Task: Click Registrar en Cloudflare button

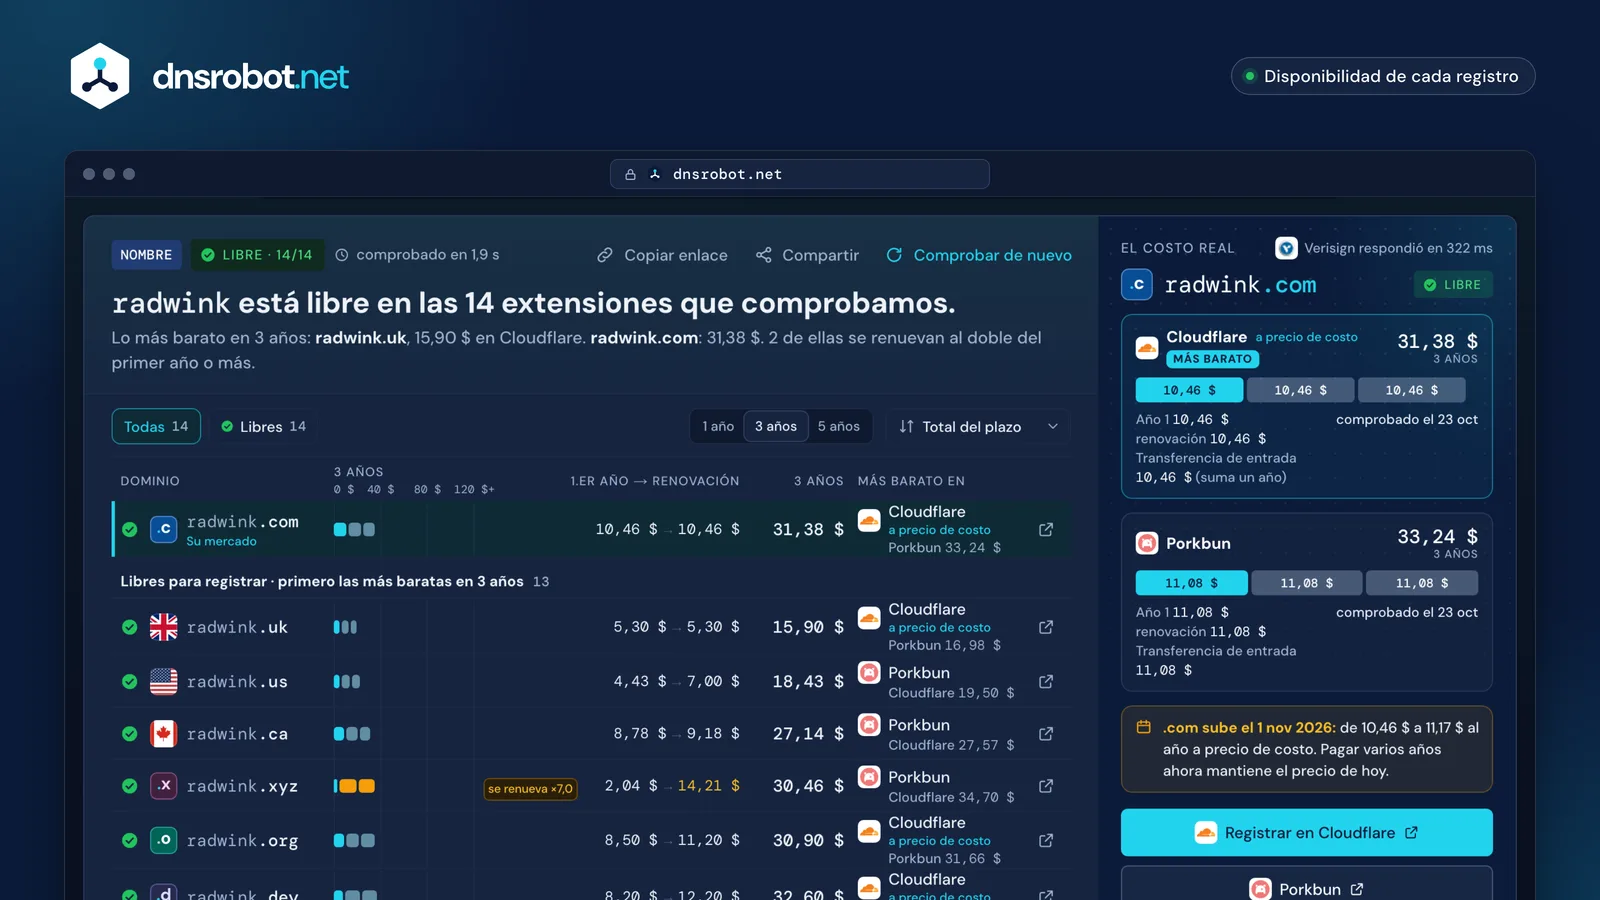Action: [x=1307, y=832]
